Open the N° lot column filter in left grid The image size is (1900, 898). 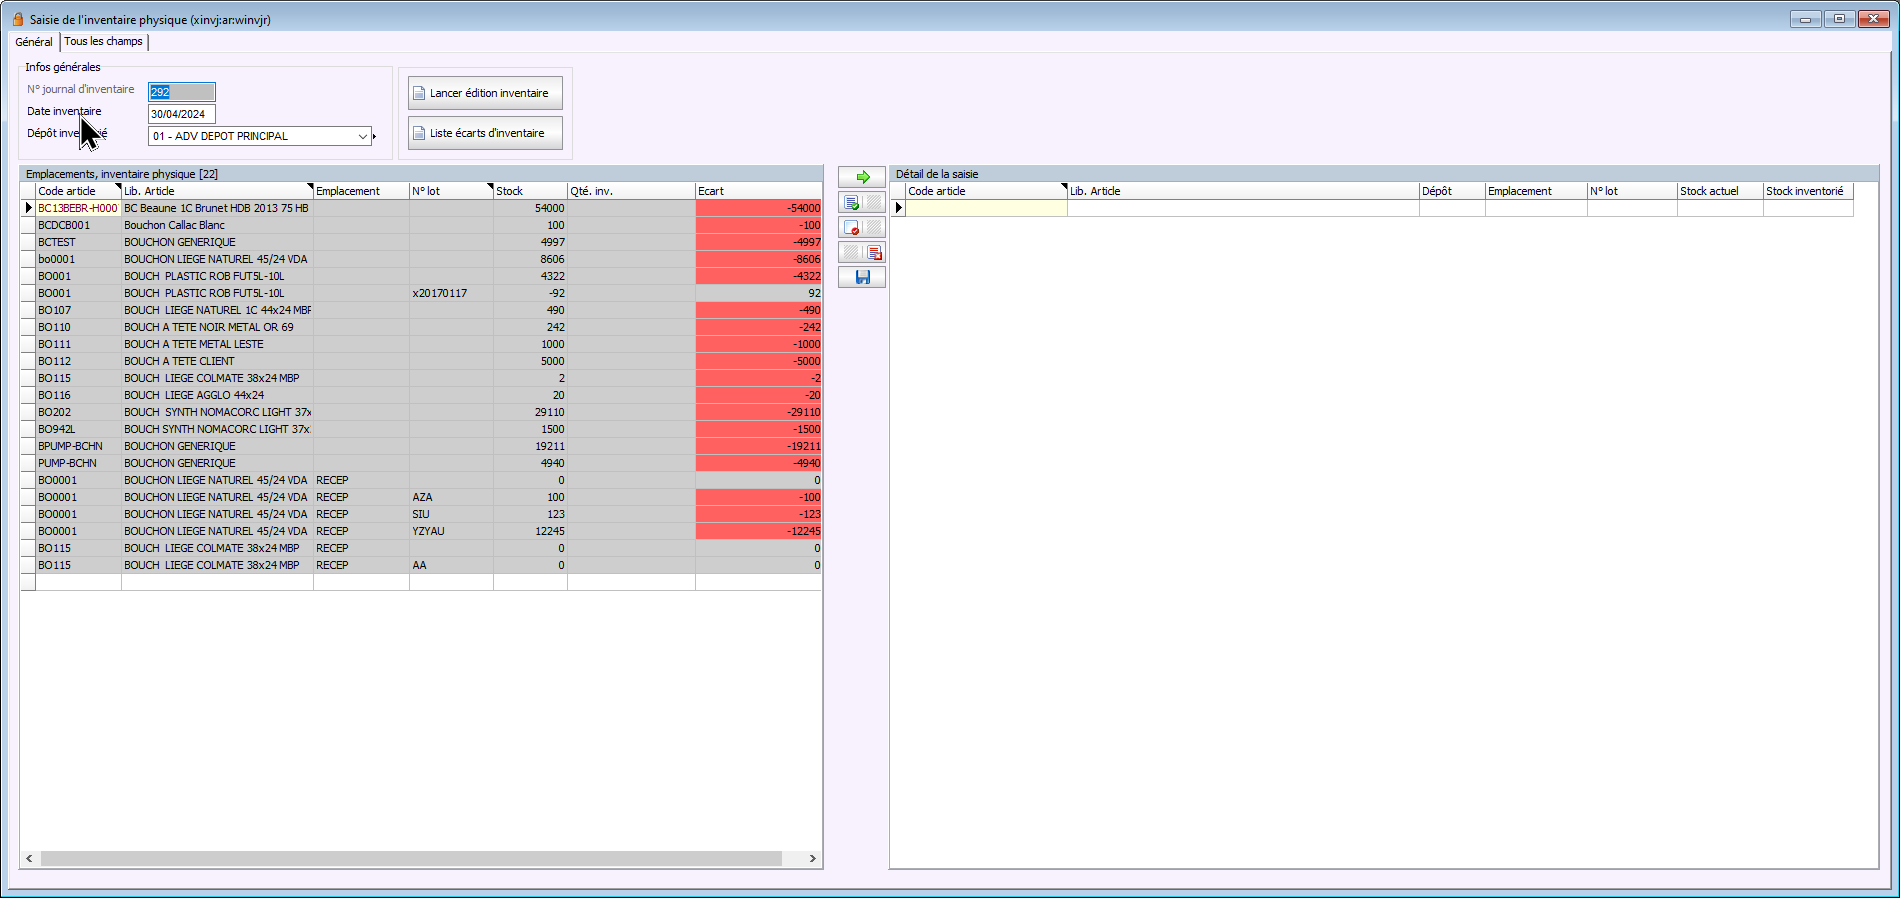489,187
